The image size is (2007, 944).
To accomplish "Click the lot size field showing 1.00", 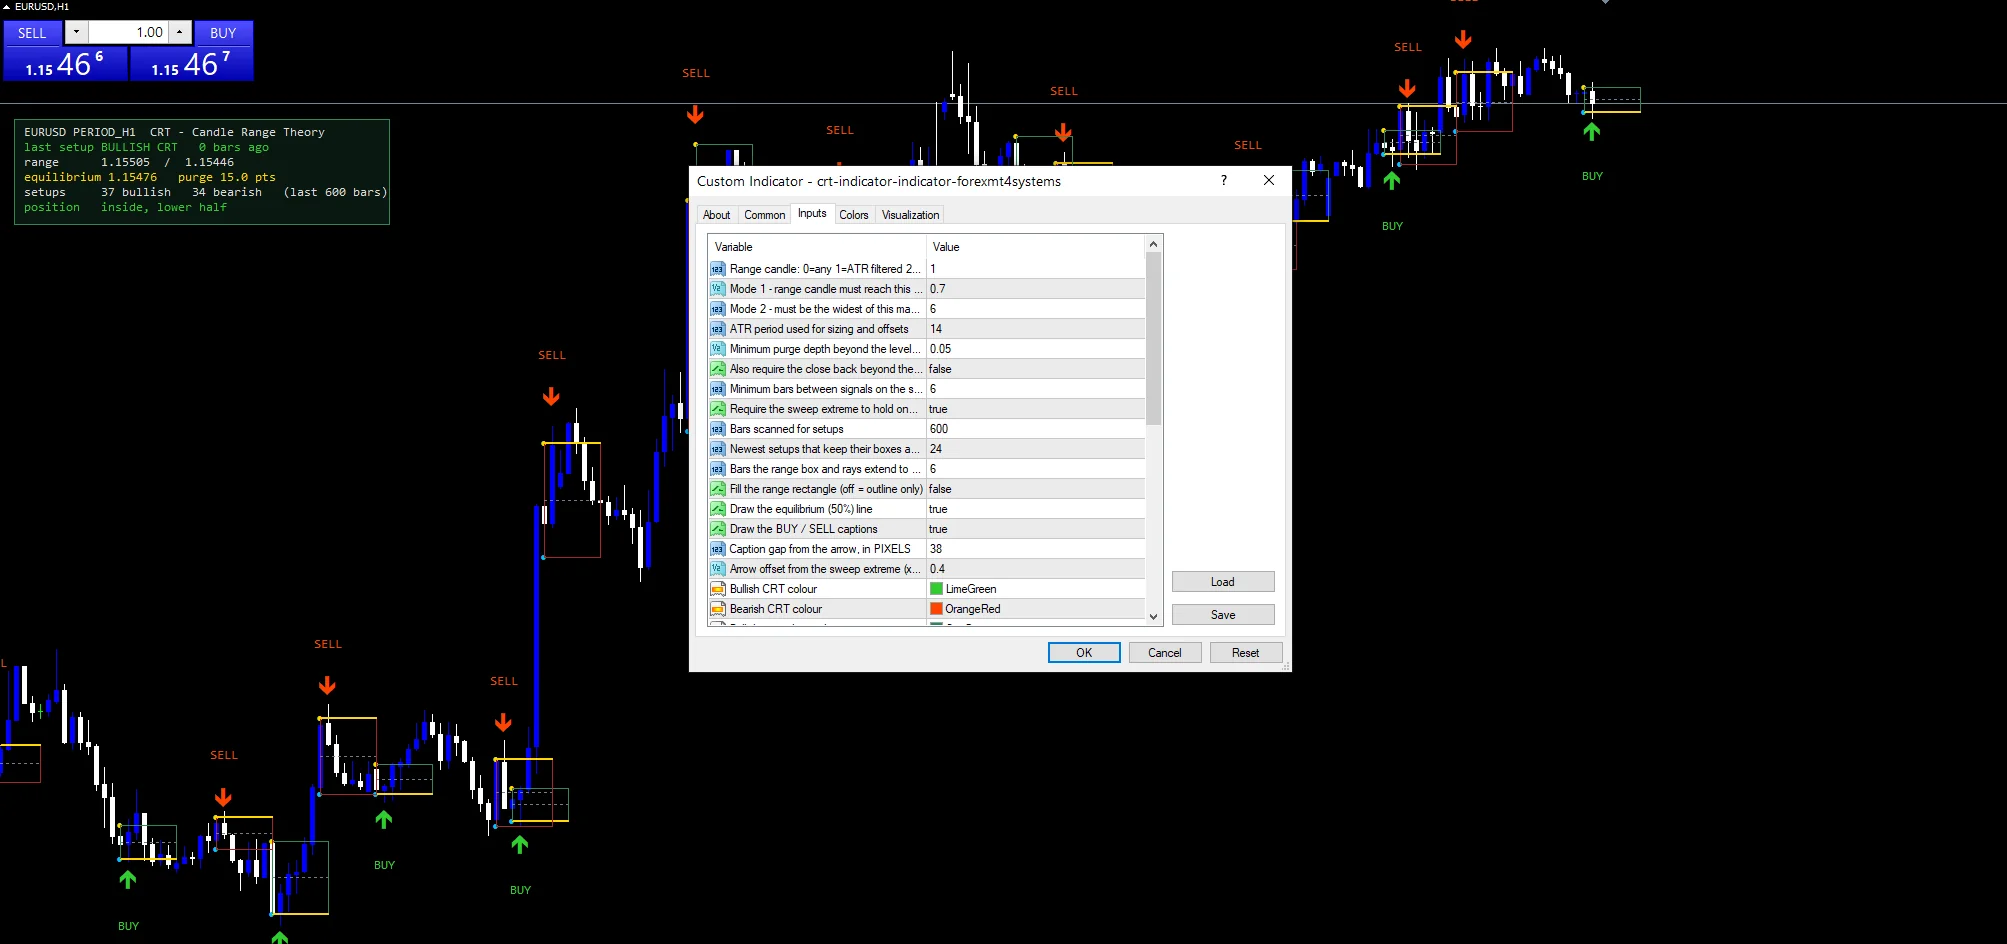I will point(128,32).
